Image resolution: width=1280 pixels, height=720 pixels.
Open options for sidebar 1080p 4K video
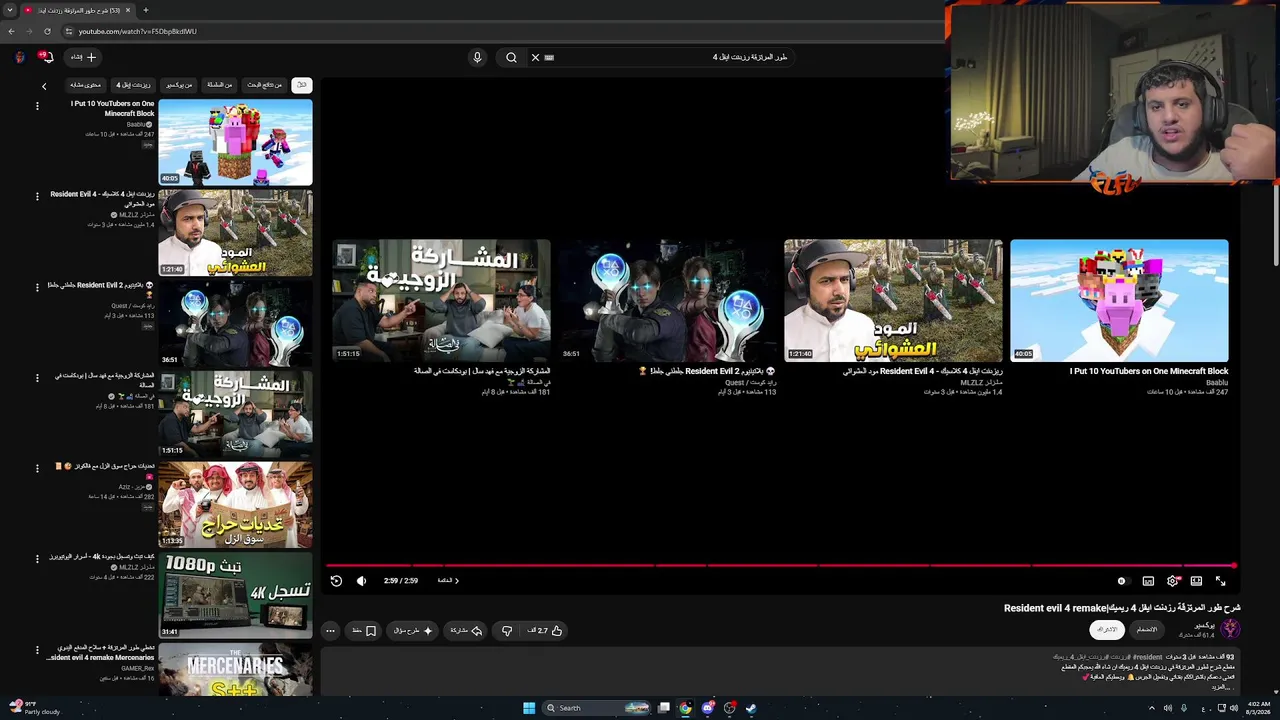37,559
